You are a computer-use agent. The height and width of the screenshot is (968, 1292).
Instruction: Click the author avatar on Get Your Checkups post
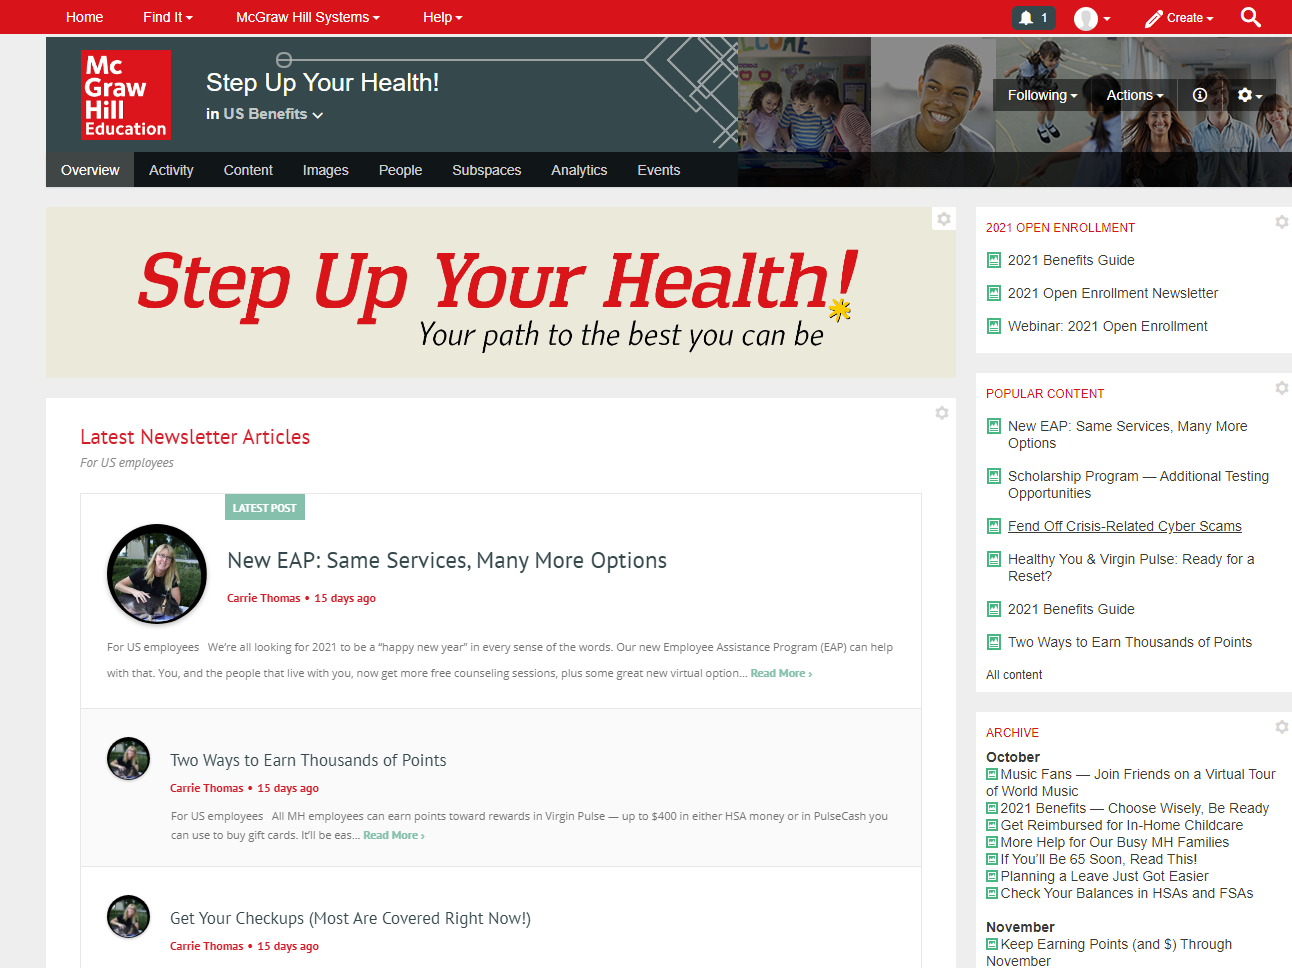(x=128, y=917)
